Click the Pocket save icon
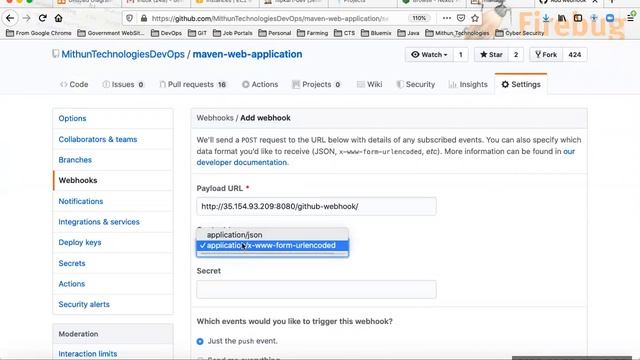 [461, 18]
